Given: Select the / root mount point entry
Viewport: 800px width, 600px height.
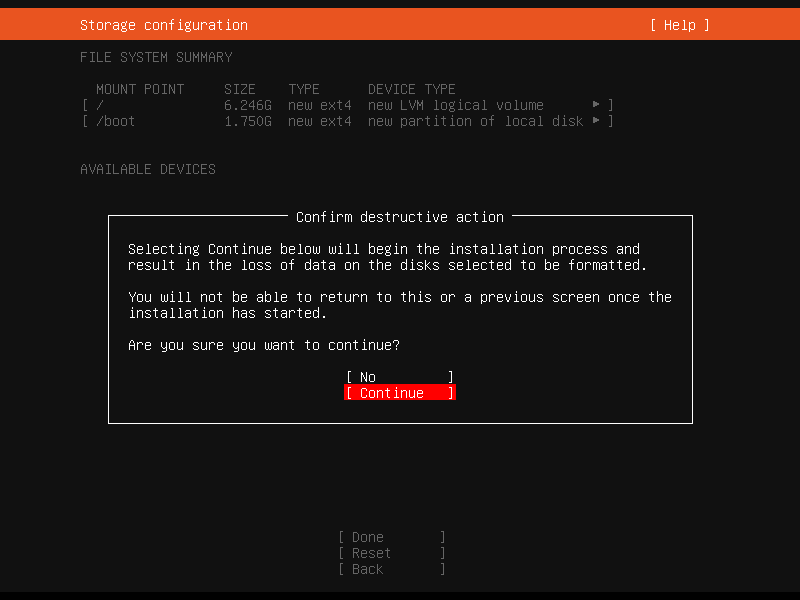Looking at the screenshot, I should pyautogui.click(x=100, y=105).
